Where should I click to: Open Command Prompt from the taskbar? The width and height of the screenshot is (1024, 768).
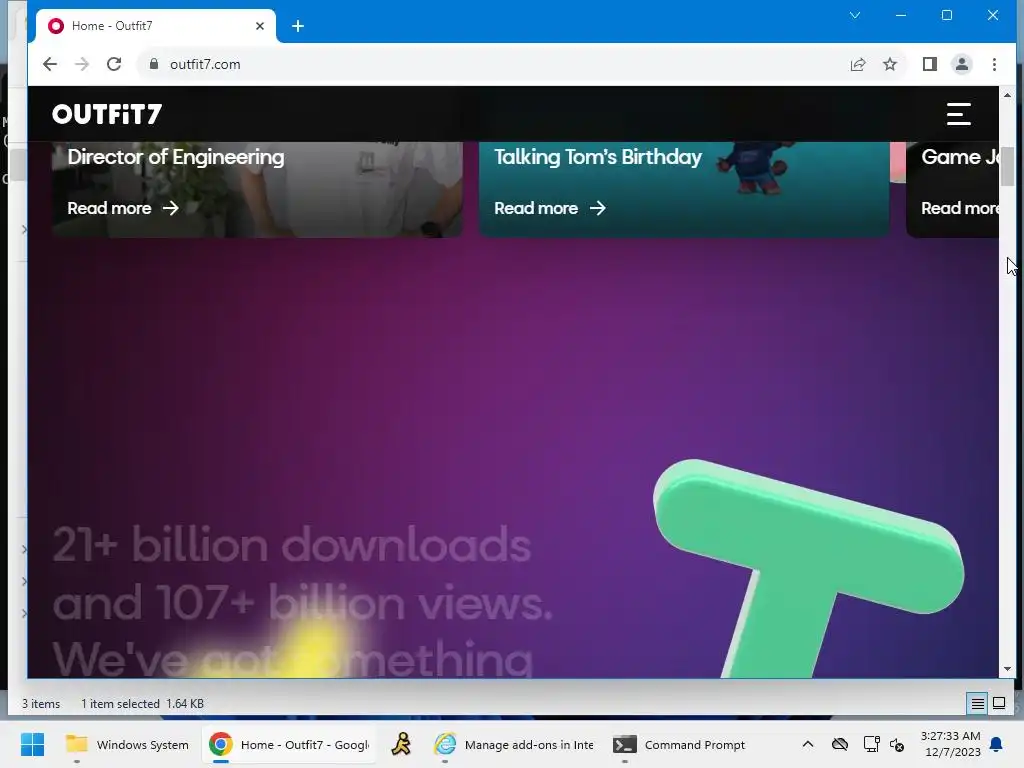point(679,744)
